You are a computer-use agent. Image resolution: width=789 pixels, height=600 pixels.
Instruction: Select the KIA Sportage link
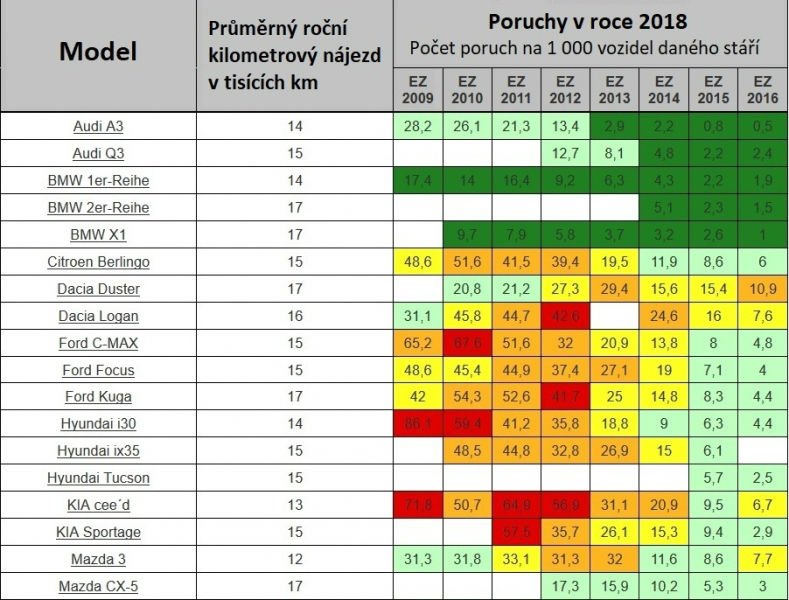point(98,532)
